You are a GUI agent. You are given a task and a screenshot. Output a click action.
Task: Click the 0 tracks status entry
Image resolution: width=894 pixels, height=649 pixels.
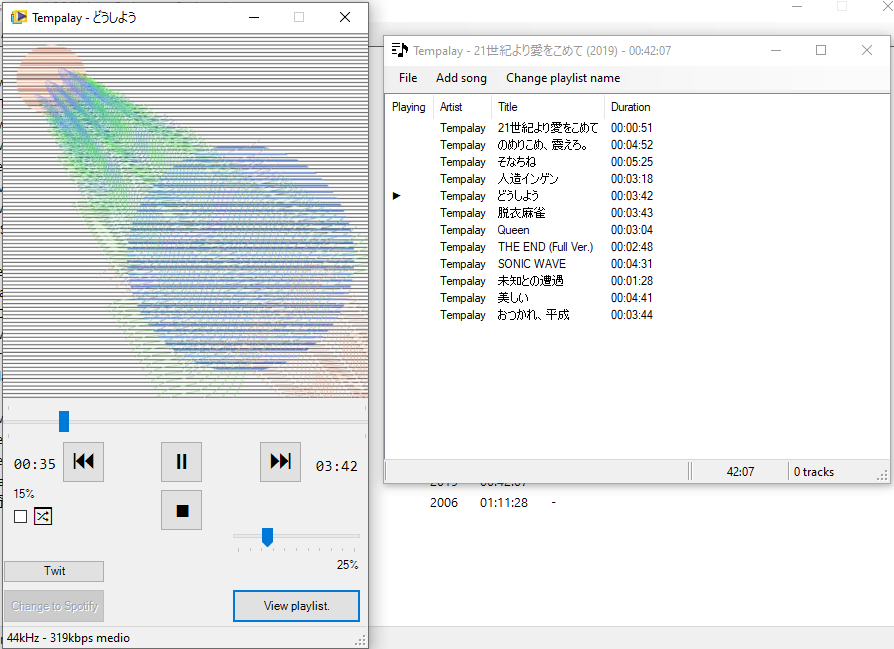pos(814,472)
